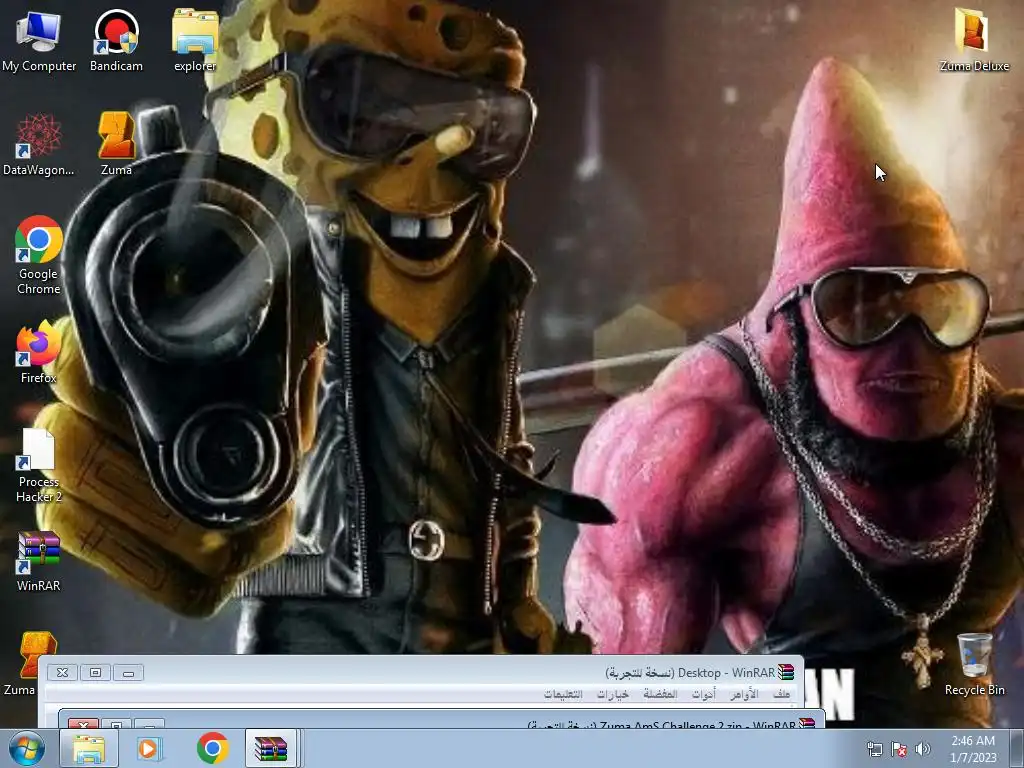Launch Google Chrome from the taskbar
Screen dimensions: 1024x768
point(212,748)
